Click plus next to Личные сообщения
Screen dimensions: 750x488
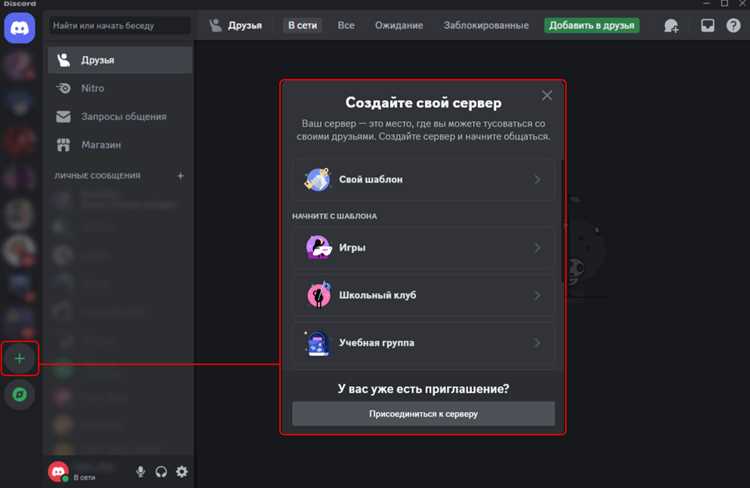pyautogui.click(x=180, y=176)
